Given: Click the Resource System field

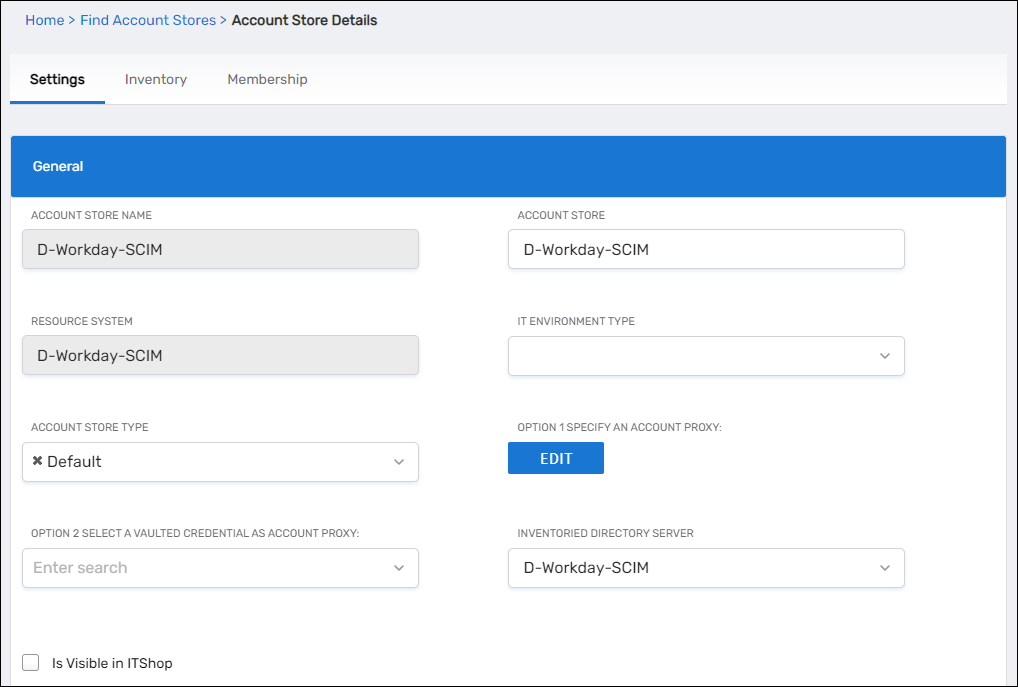Looking at the screenshot, I should (x=220, y=356).
